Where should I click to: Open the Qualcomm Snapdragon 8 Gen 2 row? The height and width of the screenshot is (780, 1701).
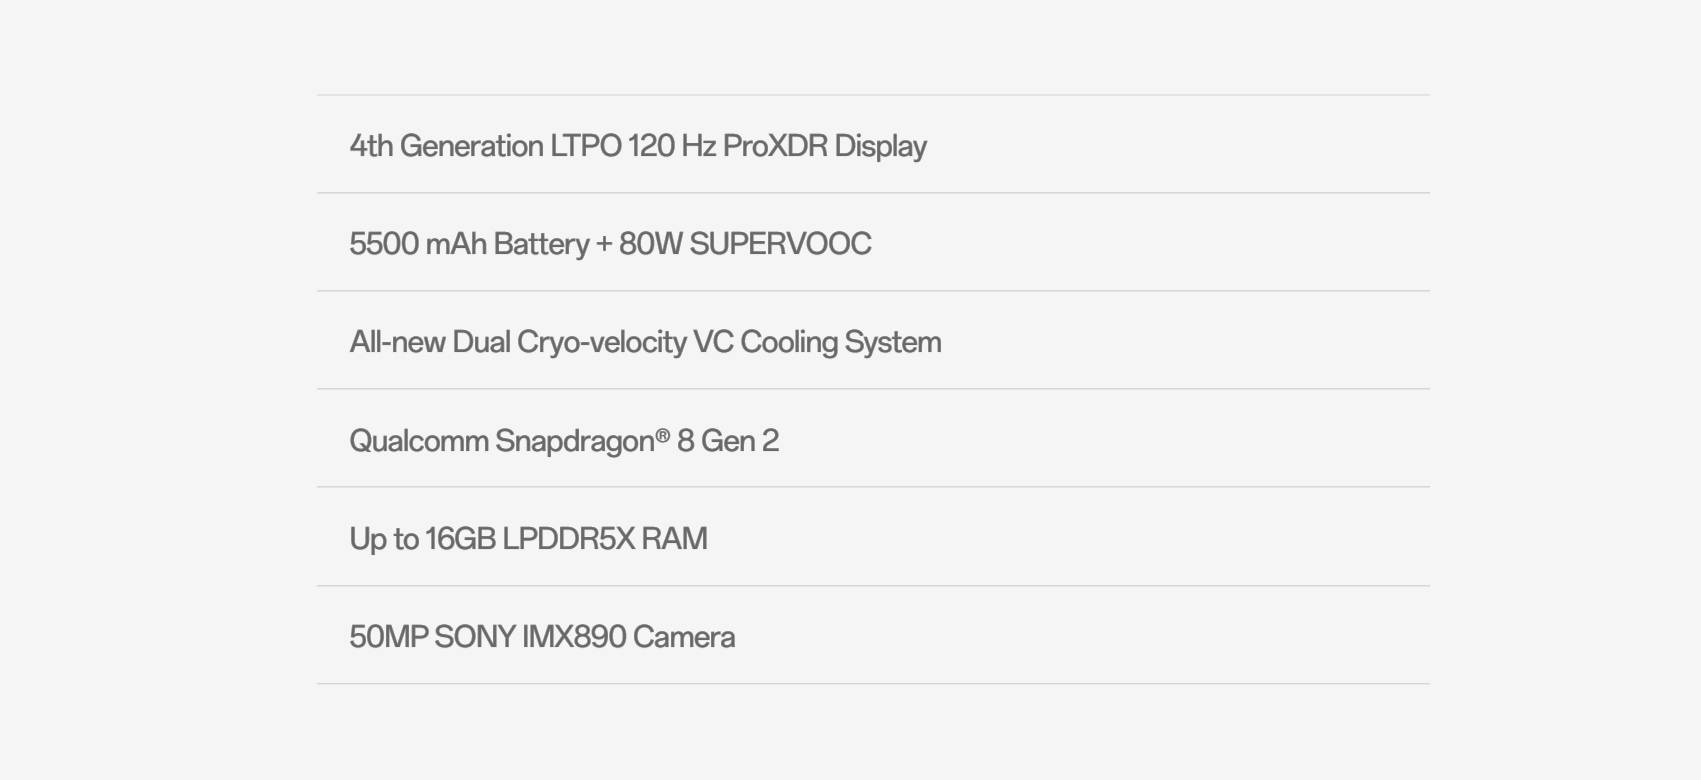pos(873,439)
